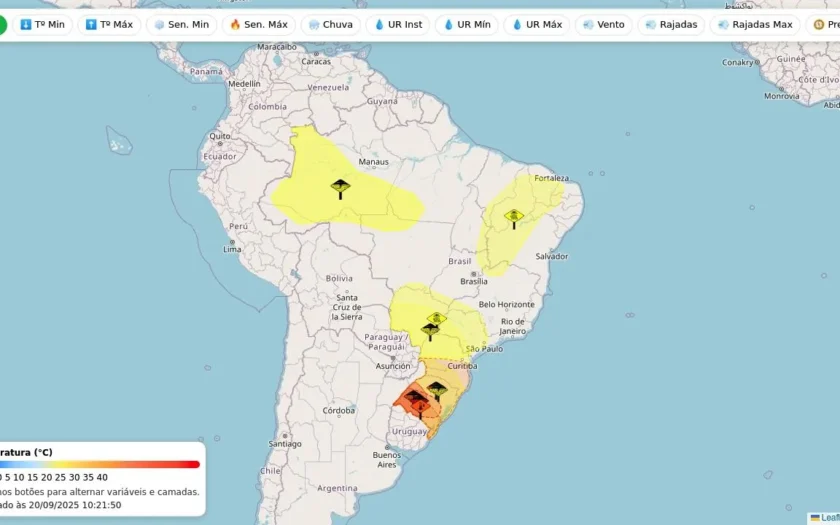840x525 pixels.
Task: Switch to UR Máx humidity layer
Action: [x=537, y=25]
